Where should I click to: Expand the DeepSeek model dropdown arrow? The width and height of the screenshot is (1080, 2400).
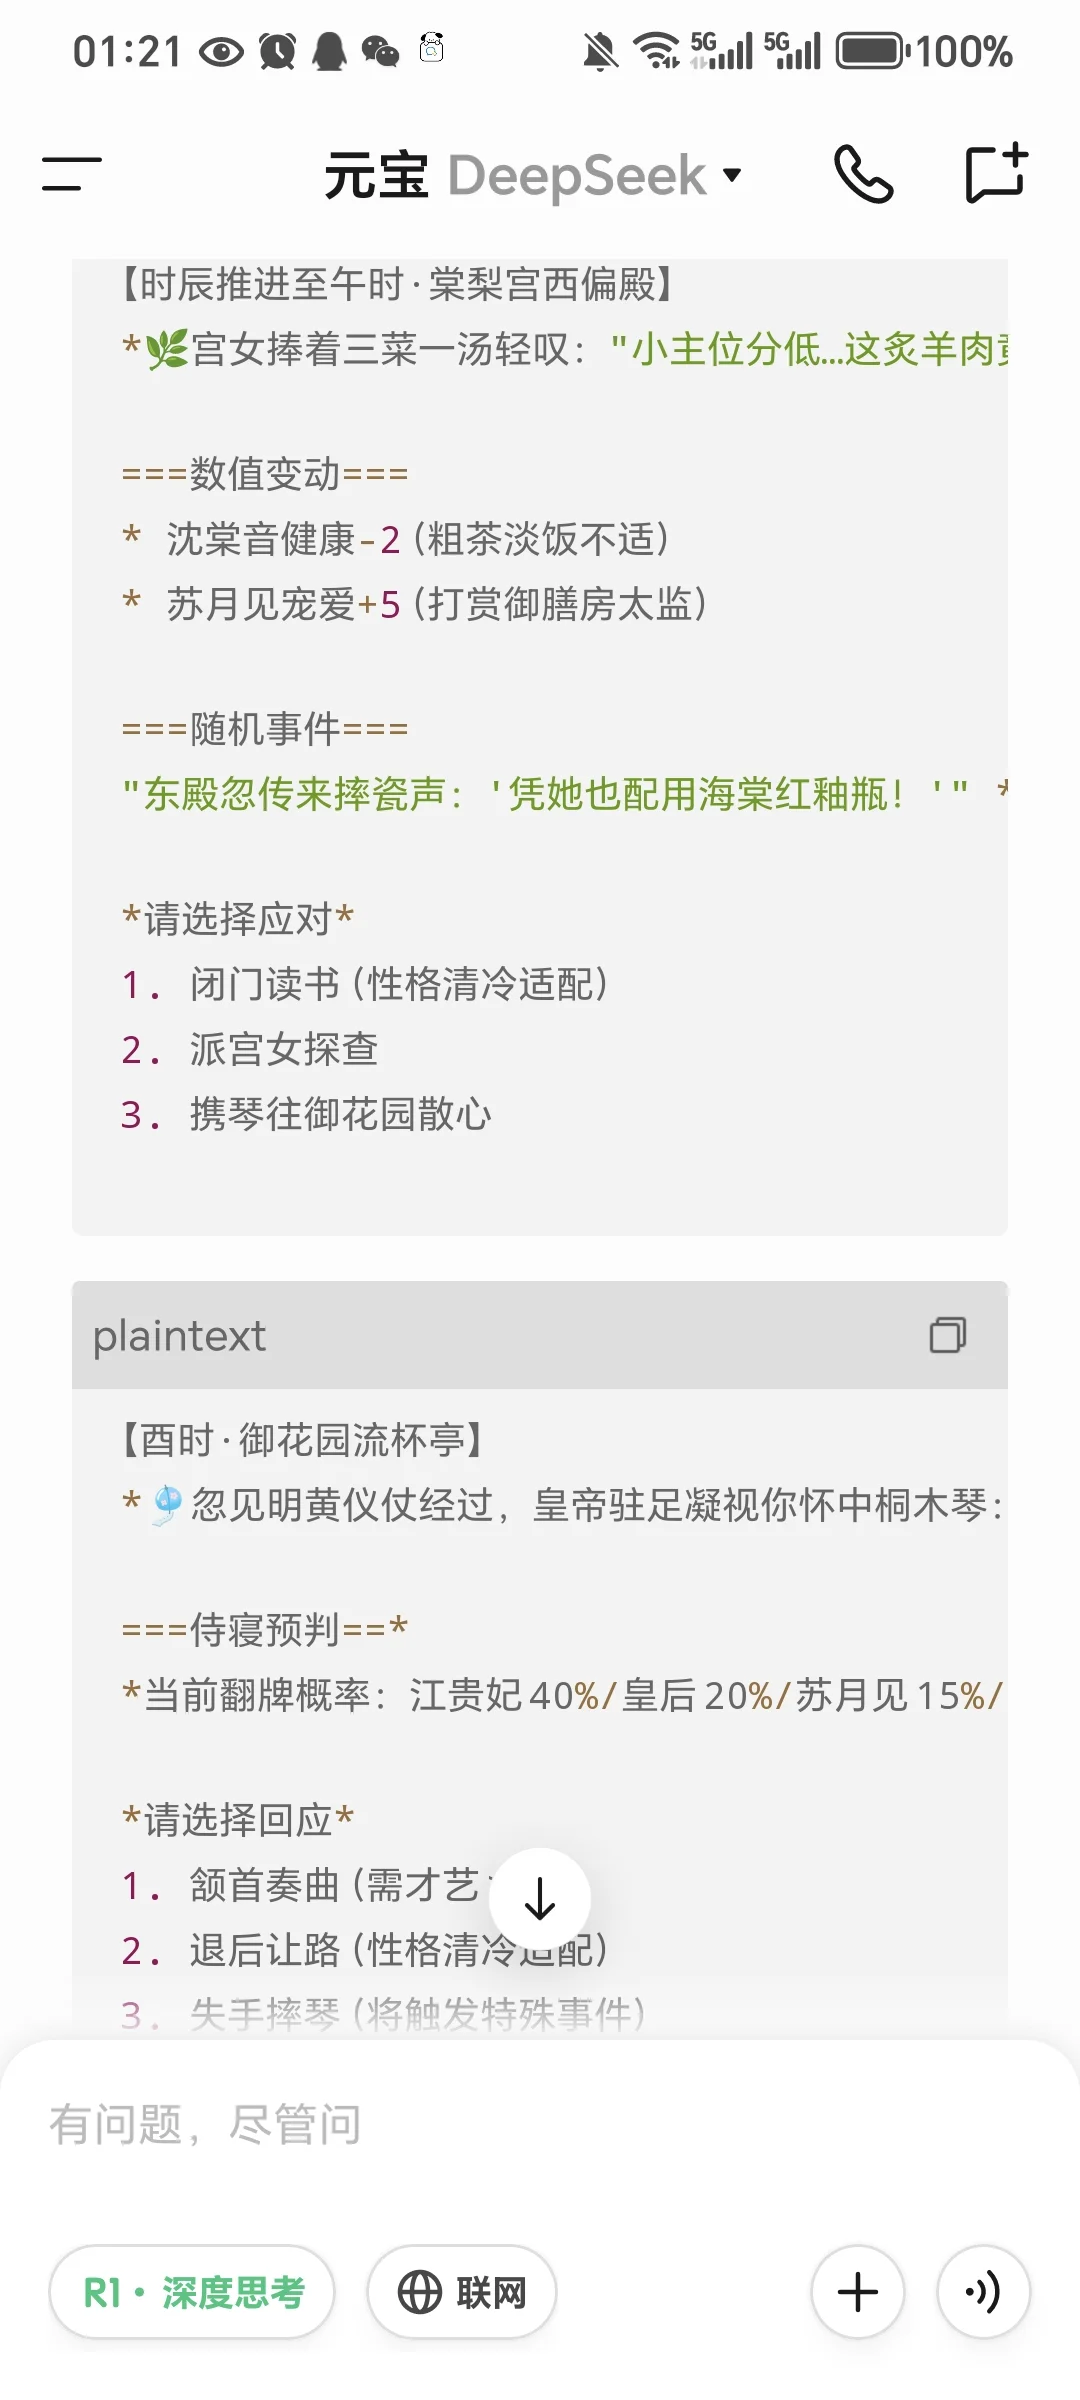[732, 175]
